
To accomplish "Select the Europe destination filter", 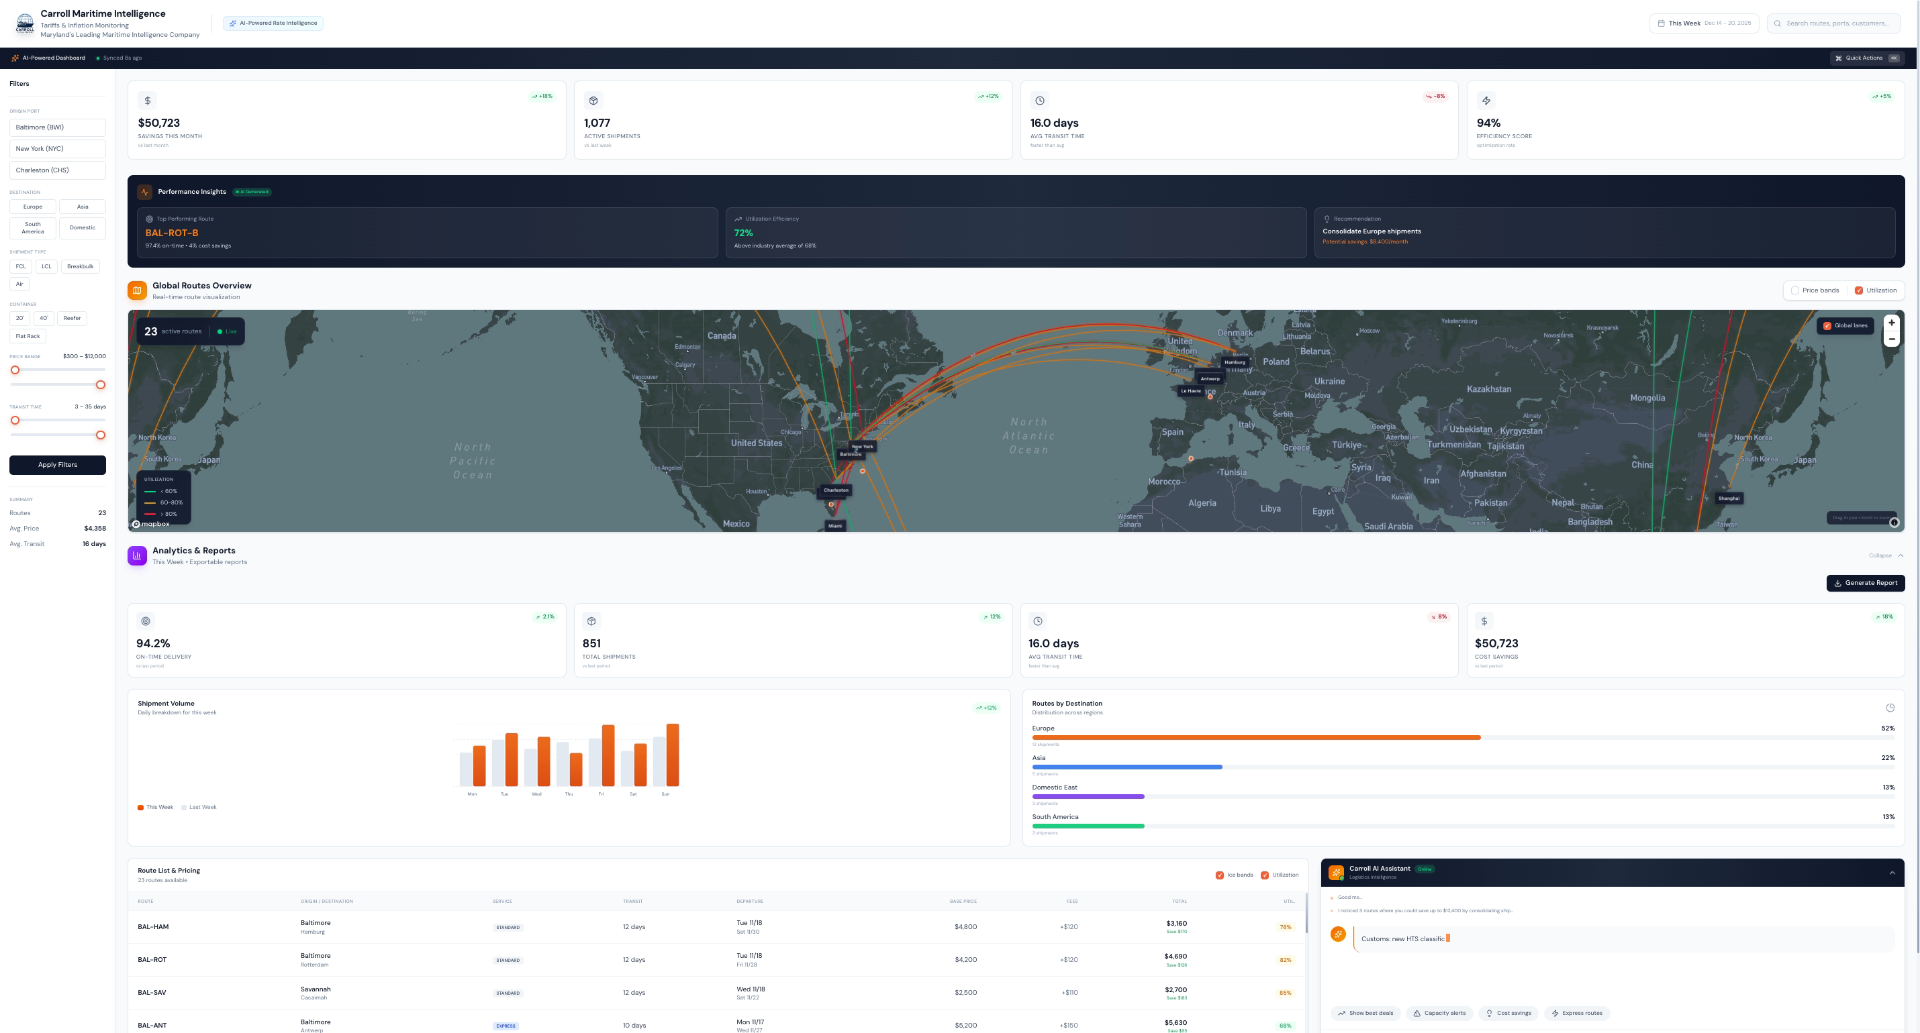I will (x=33, y=206).
